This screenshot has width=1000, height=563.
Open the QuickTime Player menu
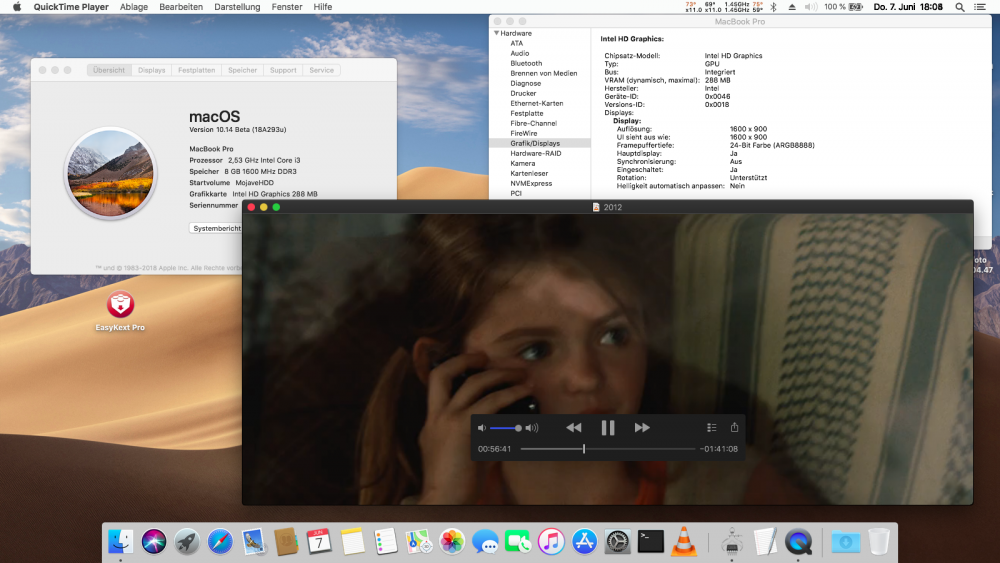tap(71, 7)
